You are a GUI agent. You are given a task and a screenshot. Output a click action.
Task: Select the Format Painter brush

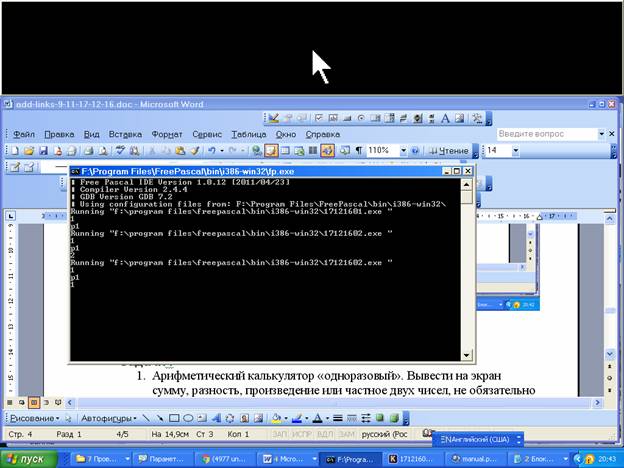195,150
